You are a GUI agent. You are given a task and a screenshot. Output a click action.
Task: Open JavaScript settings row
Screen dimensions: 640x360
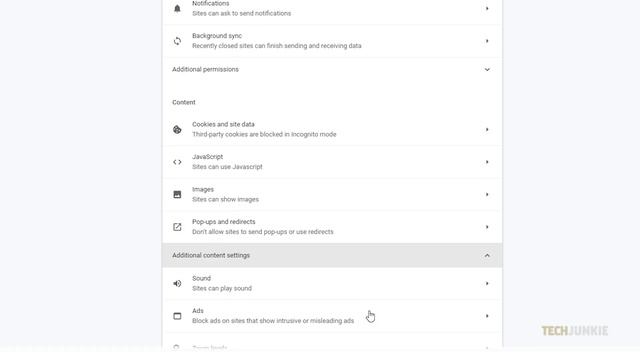[x=332, y=162]
